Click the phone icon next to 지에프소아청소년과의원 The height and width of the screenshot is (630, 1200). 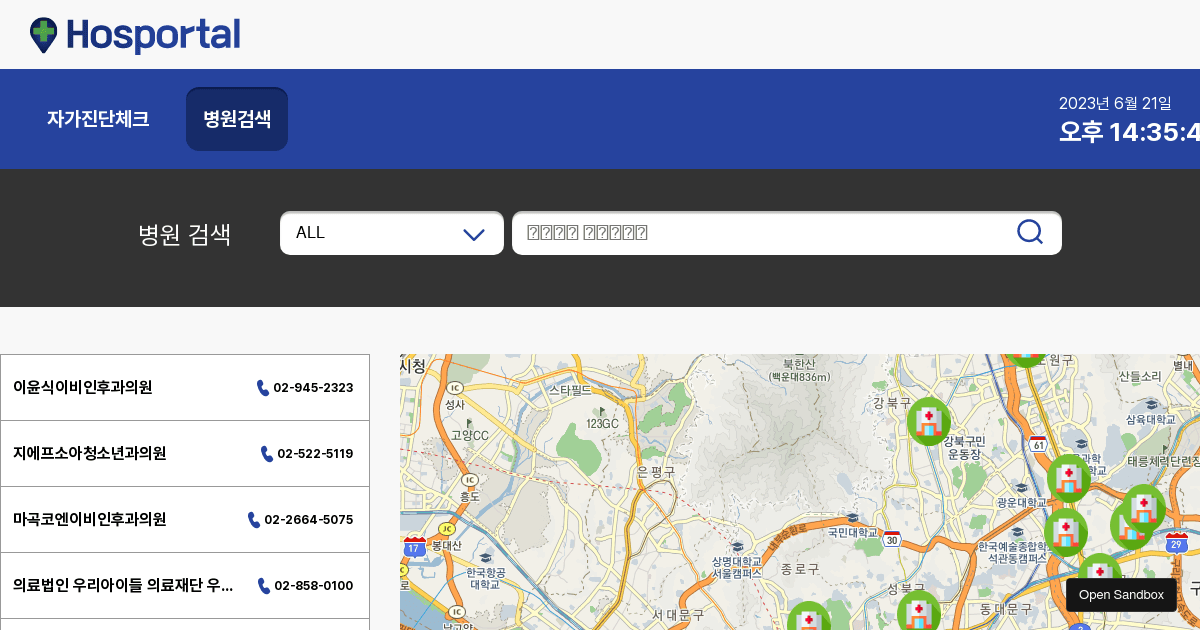click(267, 453)
